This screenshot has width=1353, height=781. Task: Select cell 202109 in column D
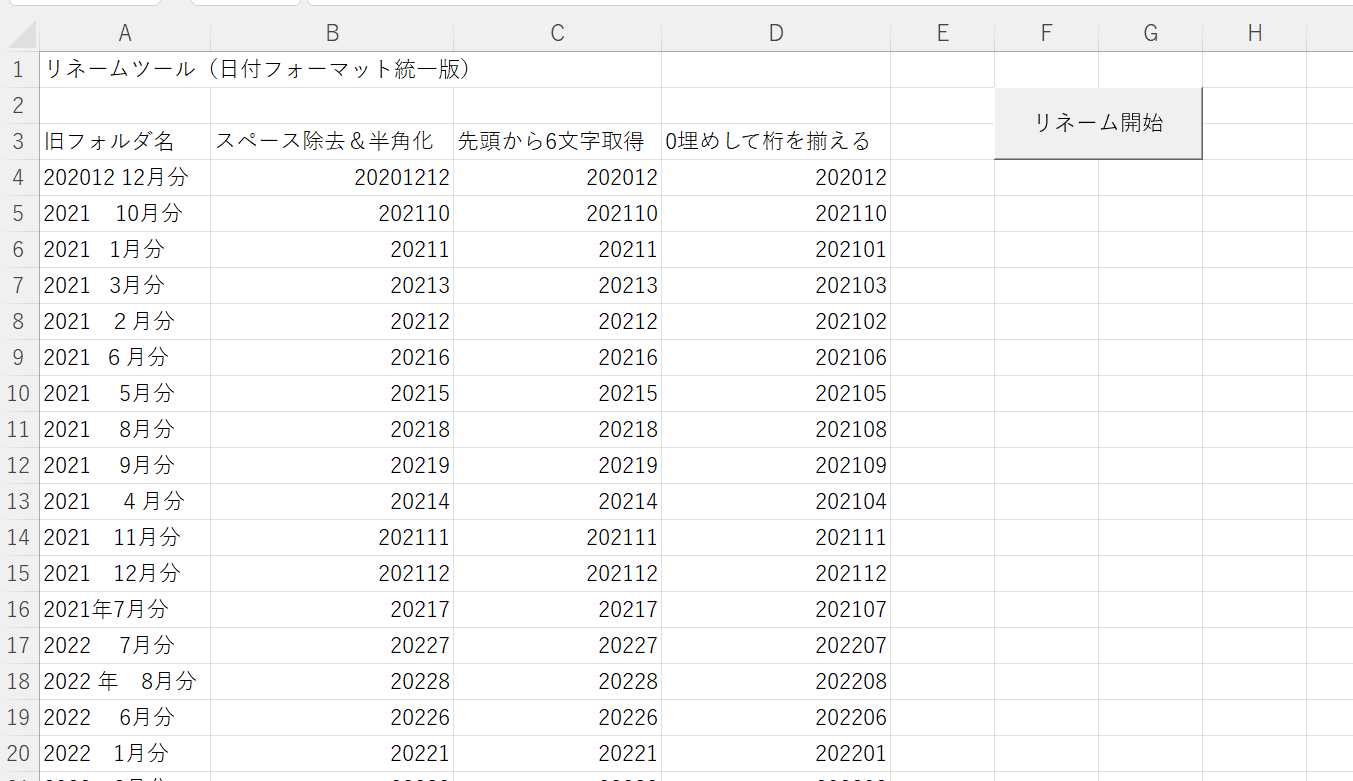[776, 466]
